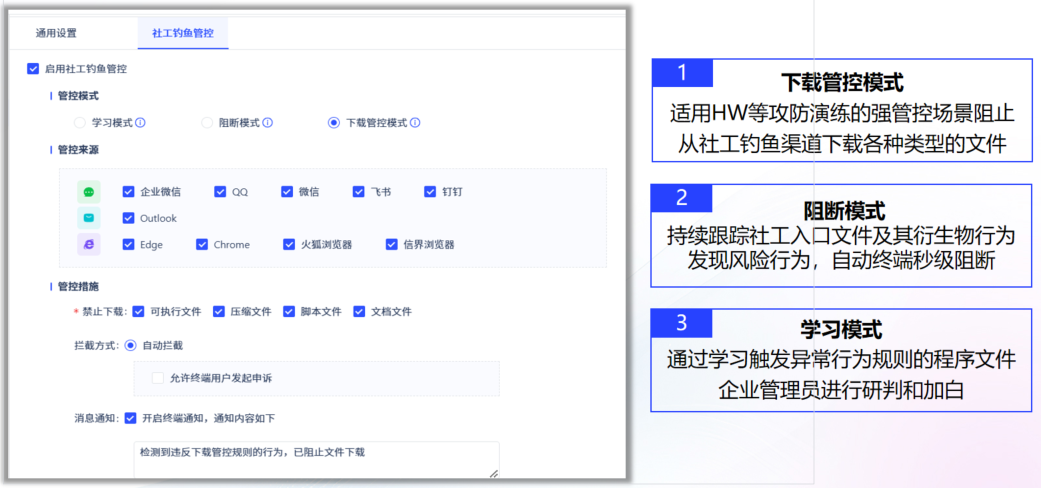Toggle the Chrome browser checkbox
1041x488 pixels.
click(x=202, y=244)
